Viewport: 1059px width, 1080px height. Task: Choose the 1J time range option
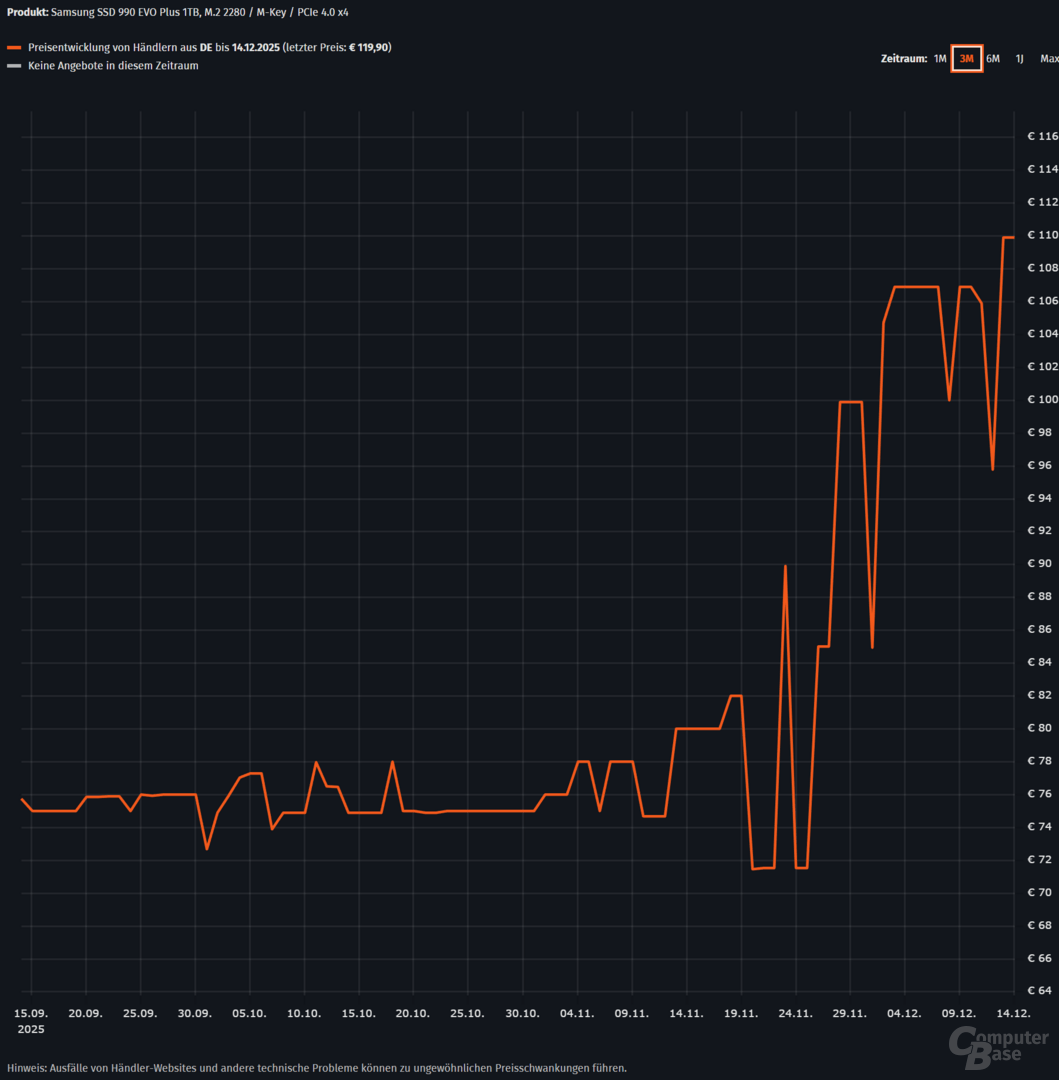1019,59
